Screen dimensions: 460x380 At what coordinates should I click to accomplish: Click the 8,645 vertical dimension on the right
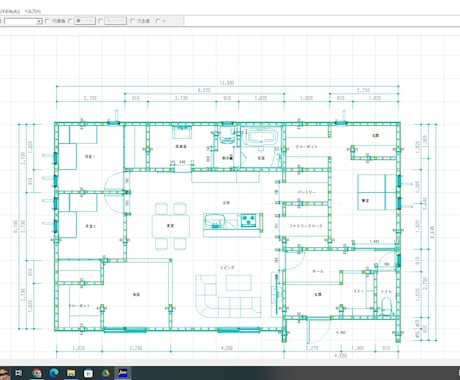coord(432,232)
